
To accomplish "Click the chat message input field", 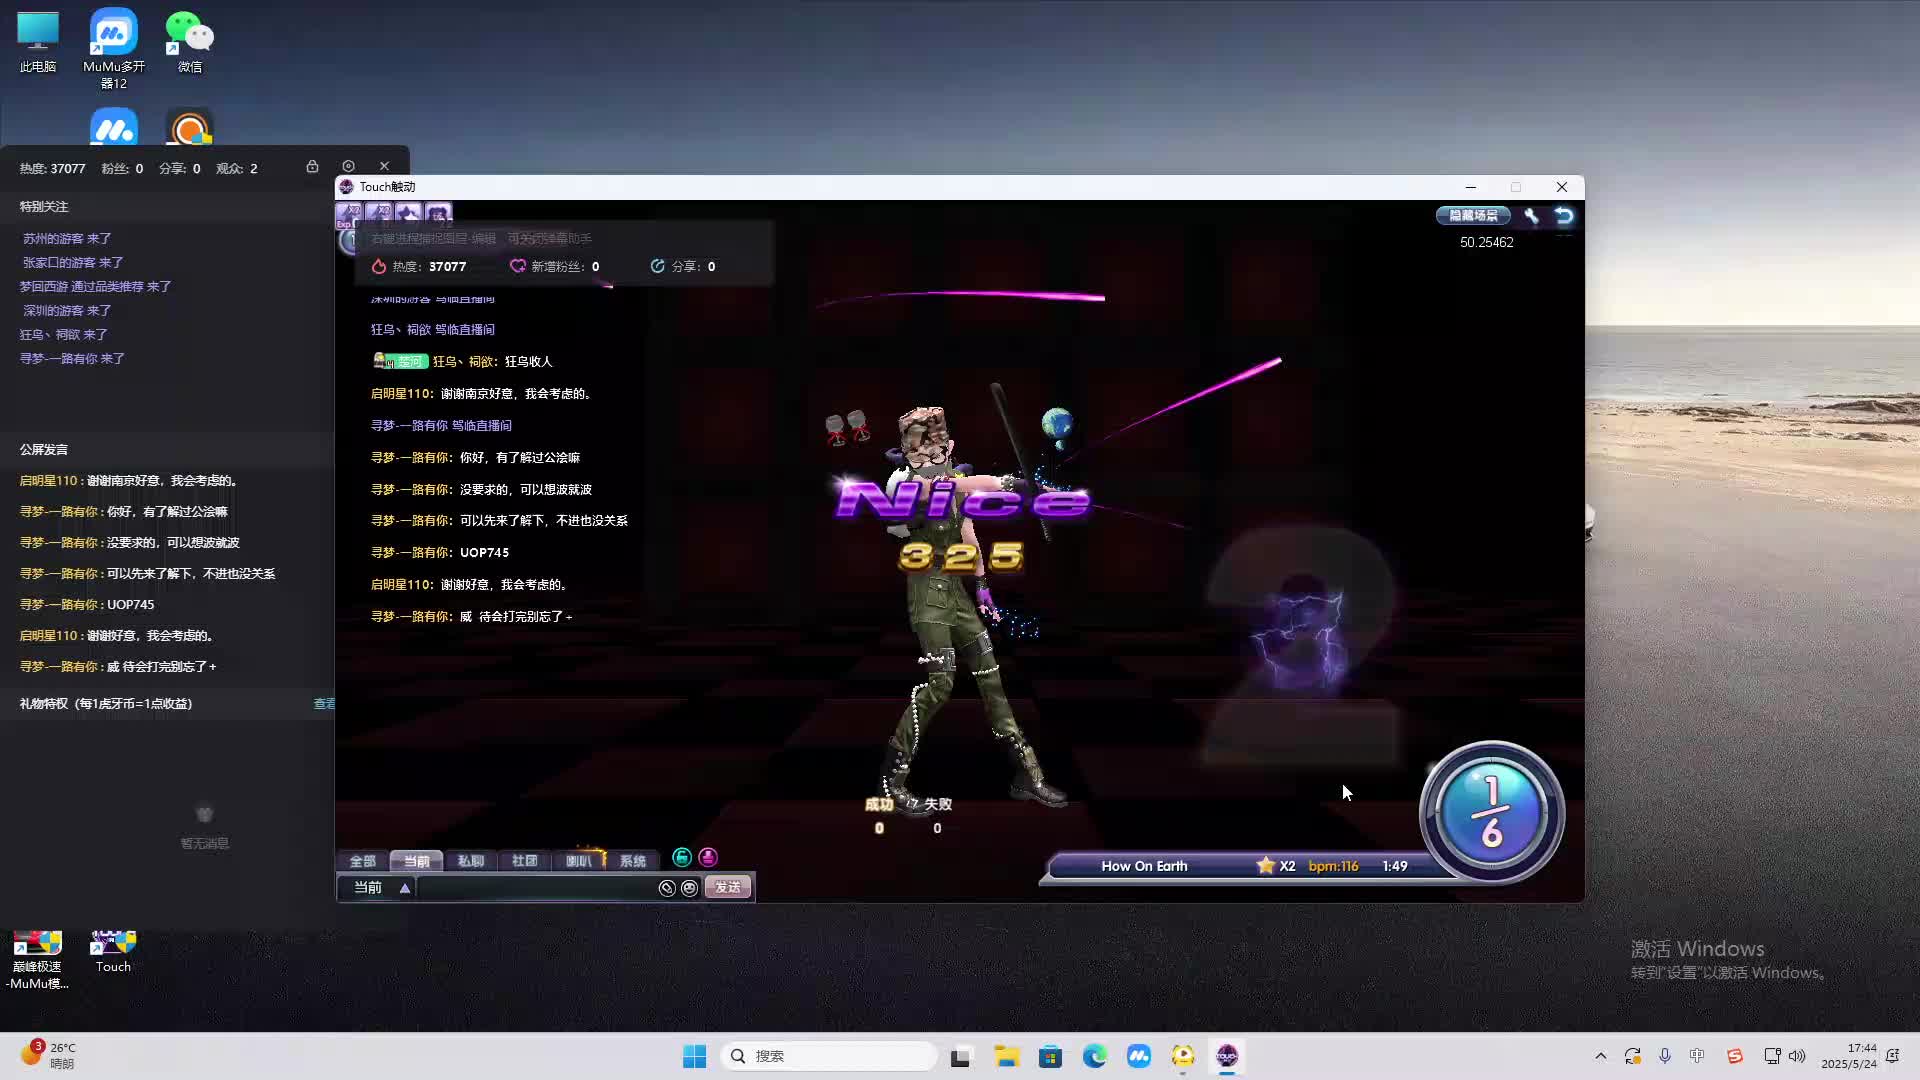I will [535, 888].
